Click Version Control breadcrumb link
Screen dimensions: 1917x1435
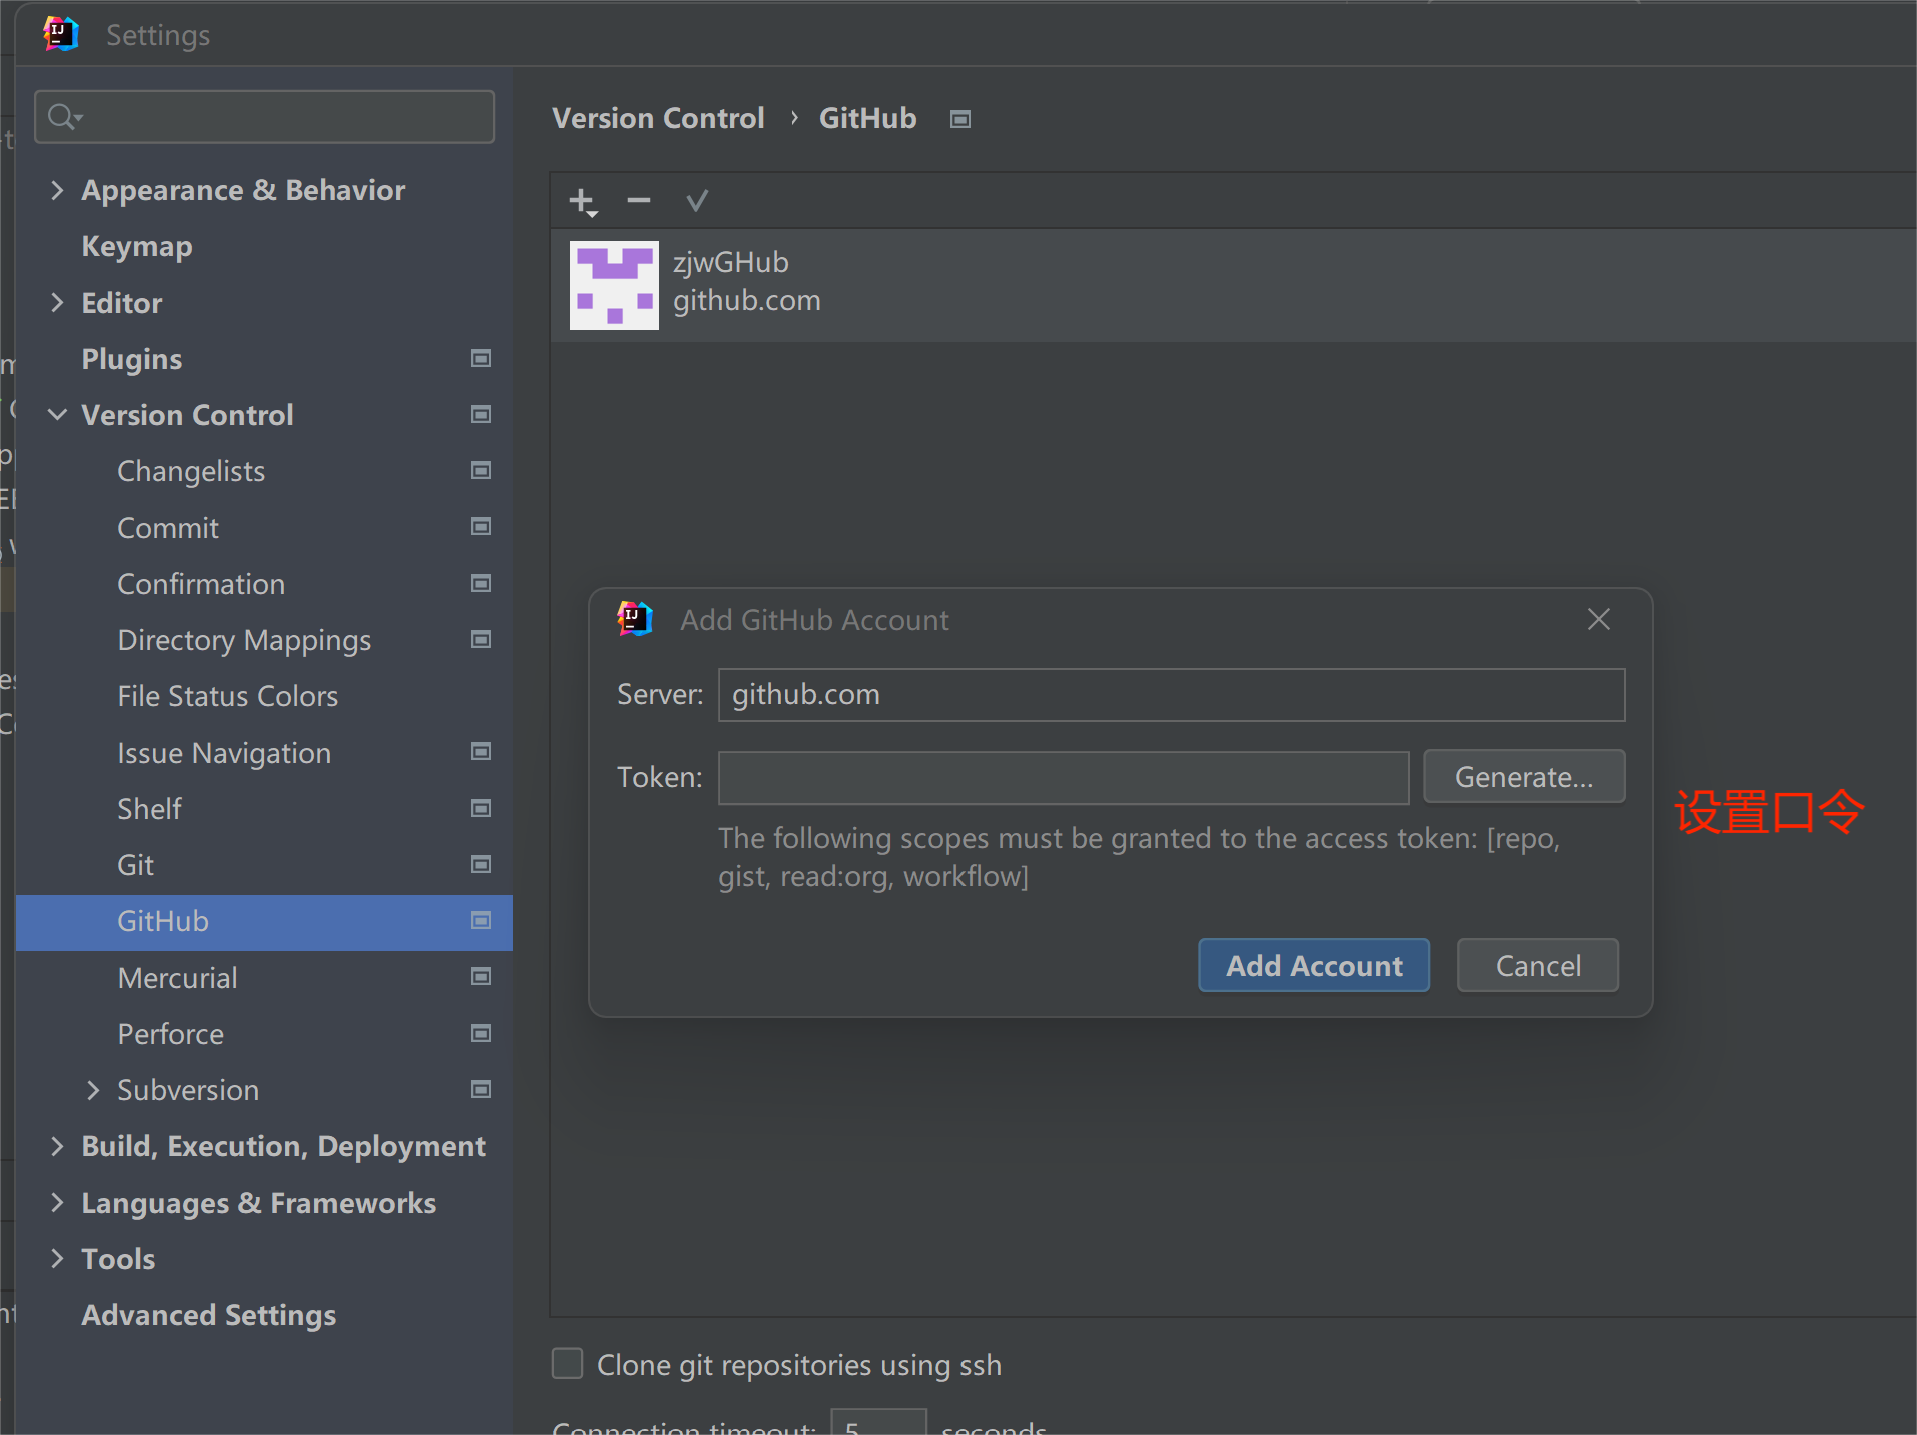click(658, 118)
